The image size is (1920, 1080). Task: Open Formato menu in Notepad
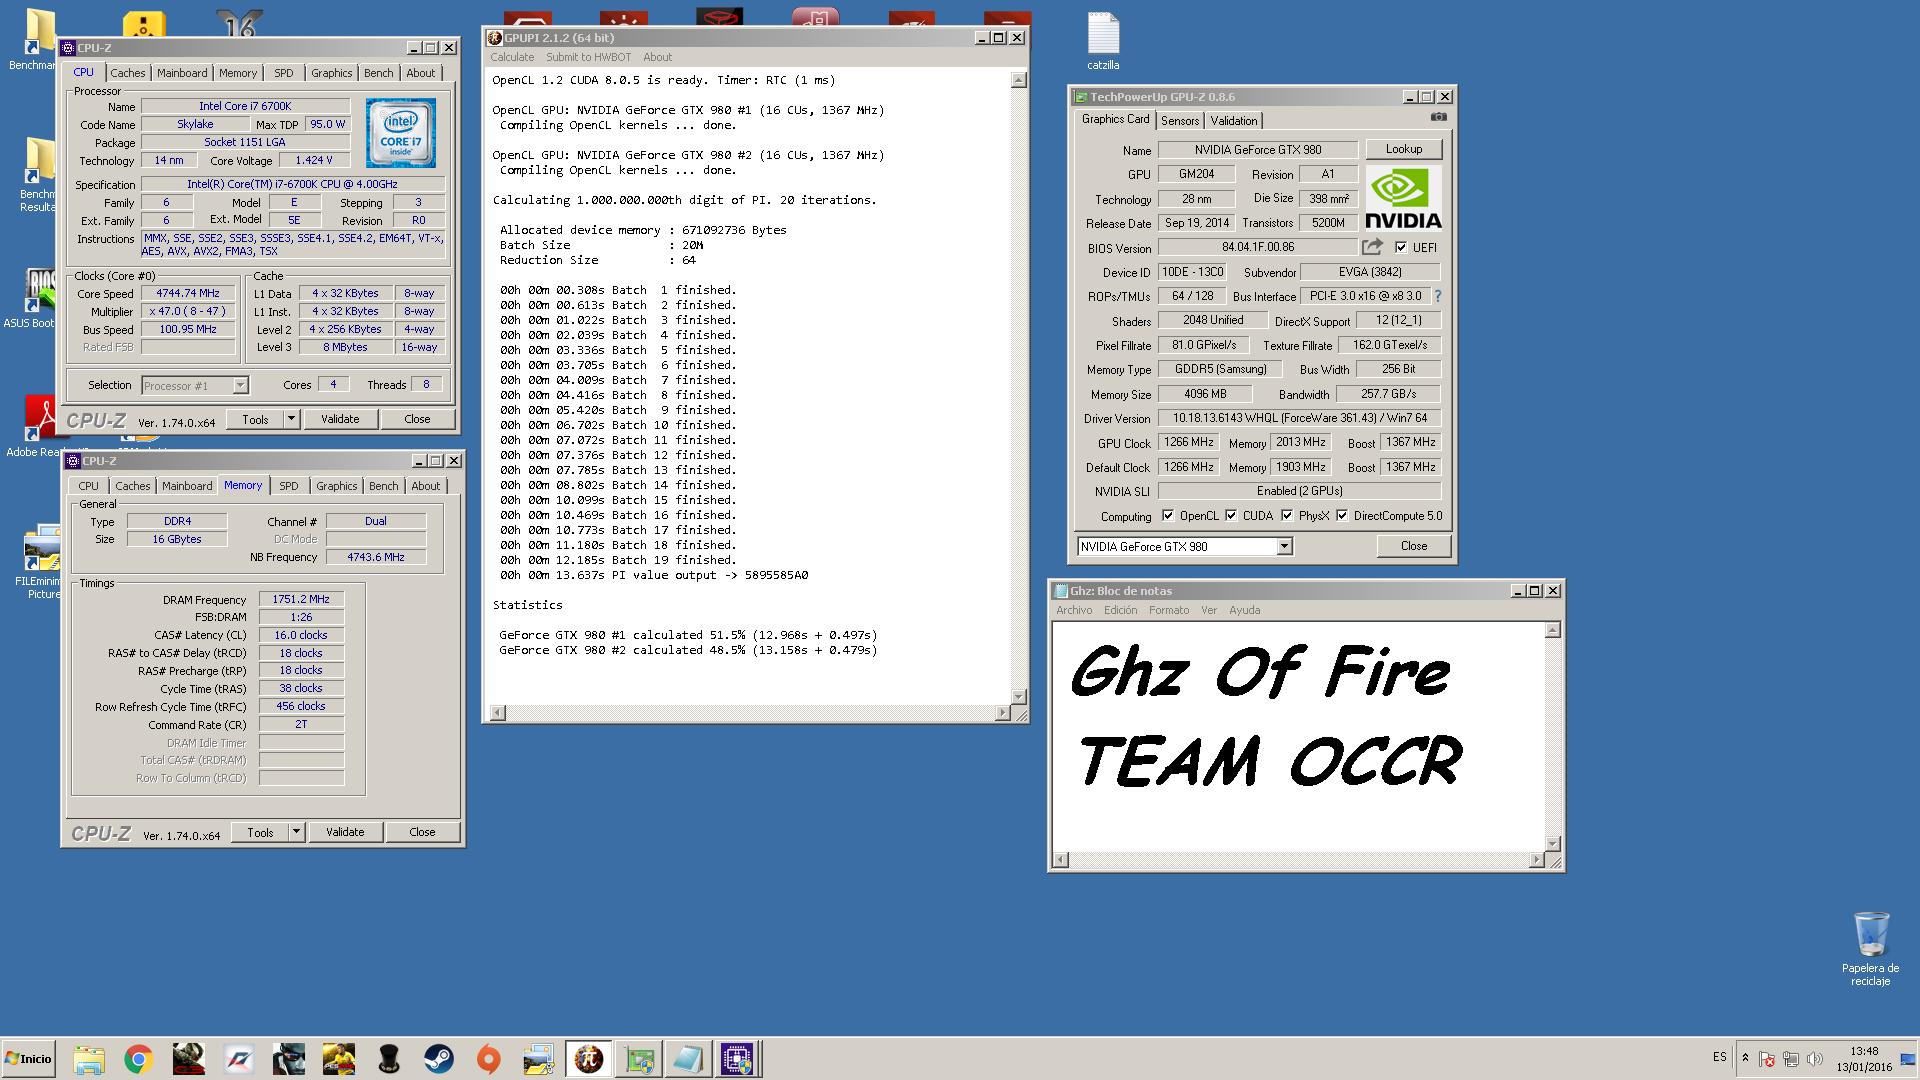(x=1169, y=610)
